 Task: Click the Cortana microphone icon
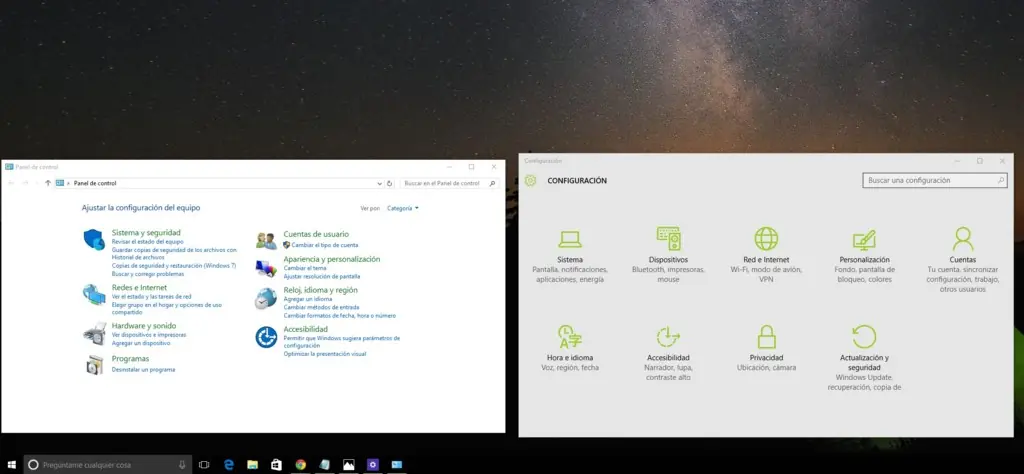(182, 465)
